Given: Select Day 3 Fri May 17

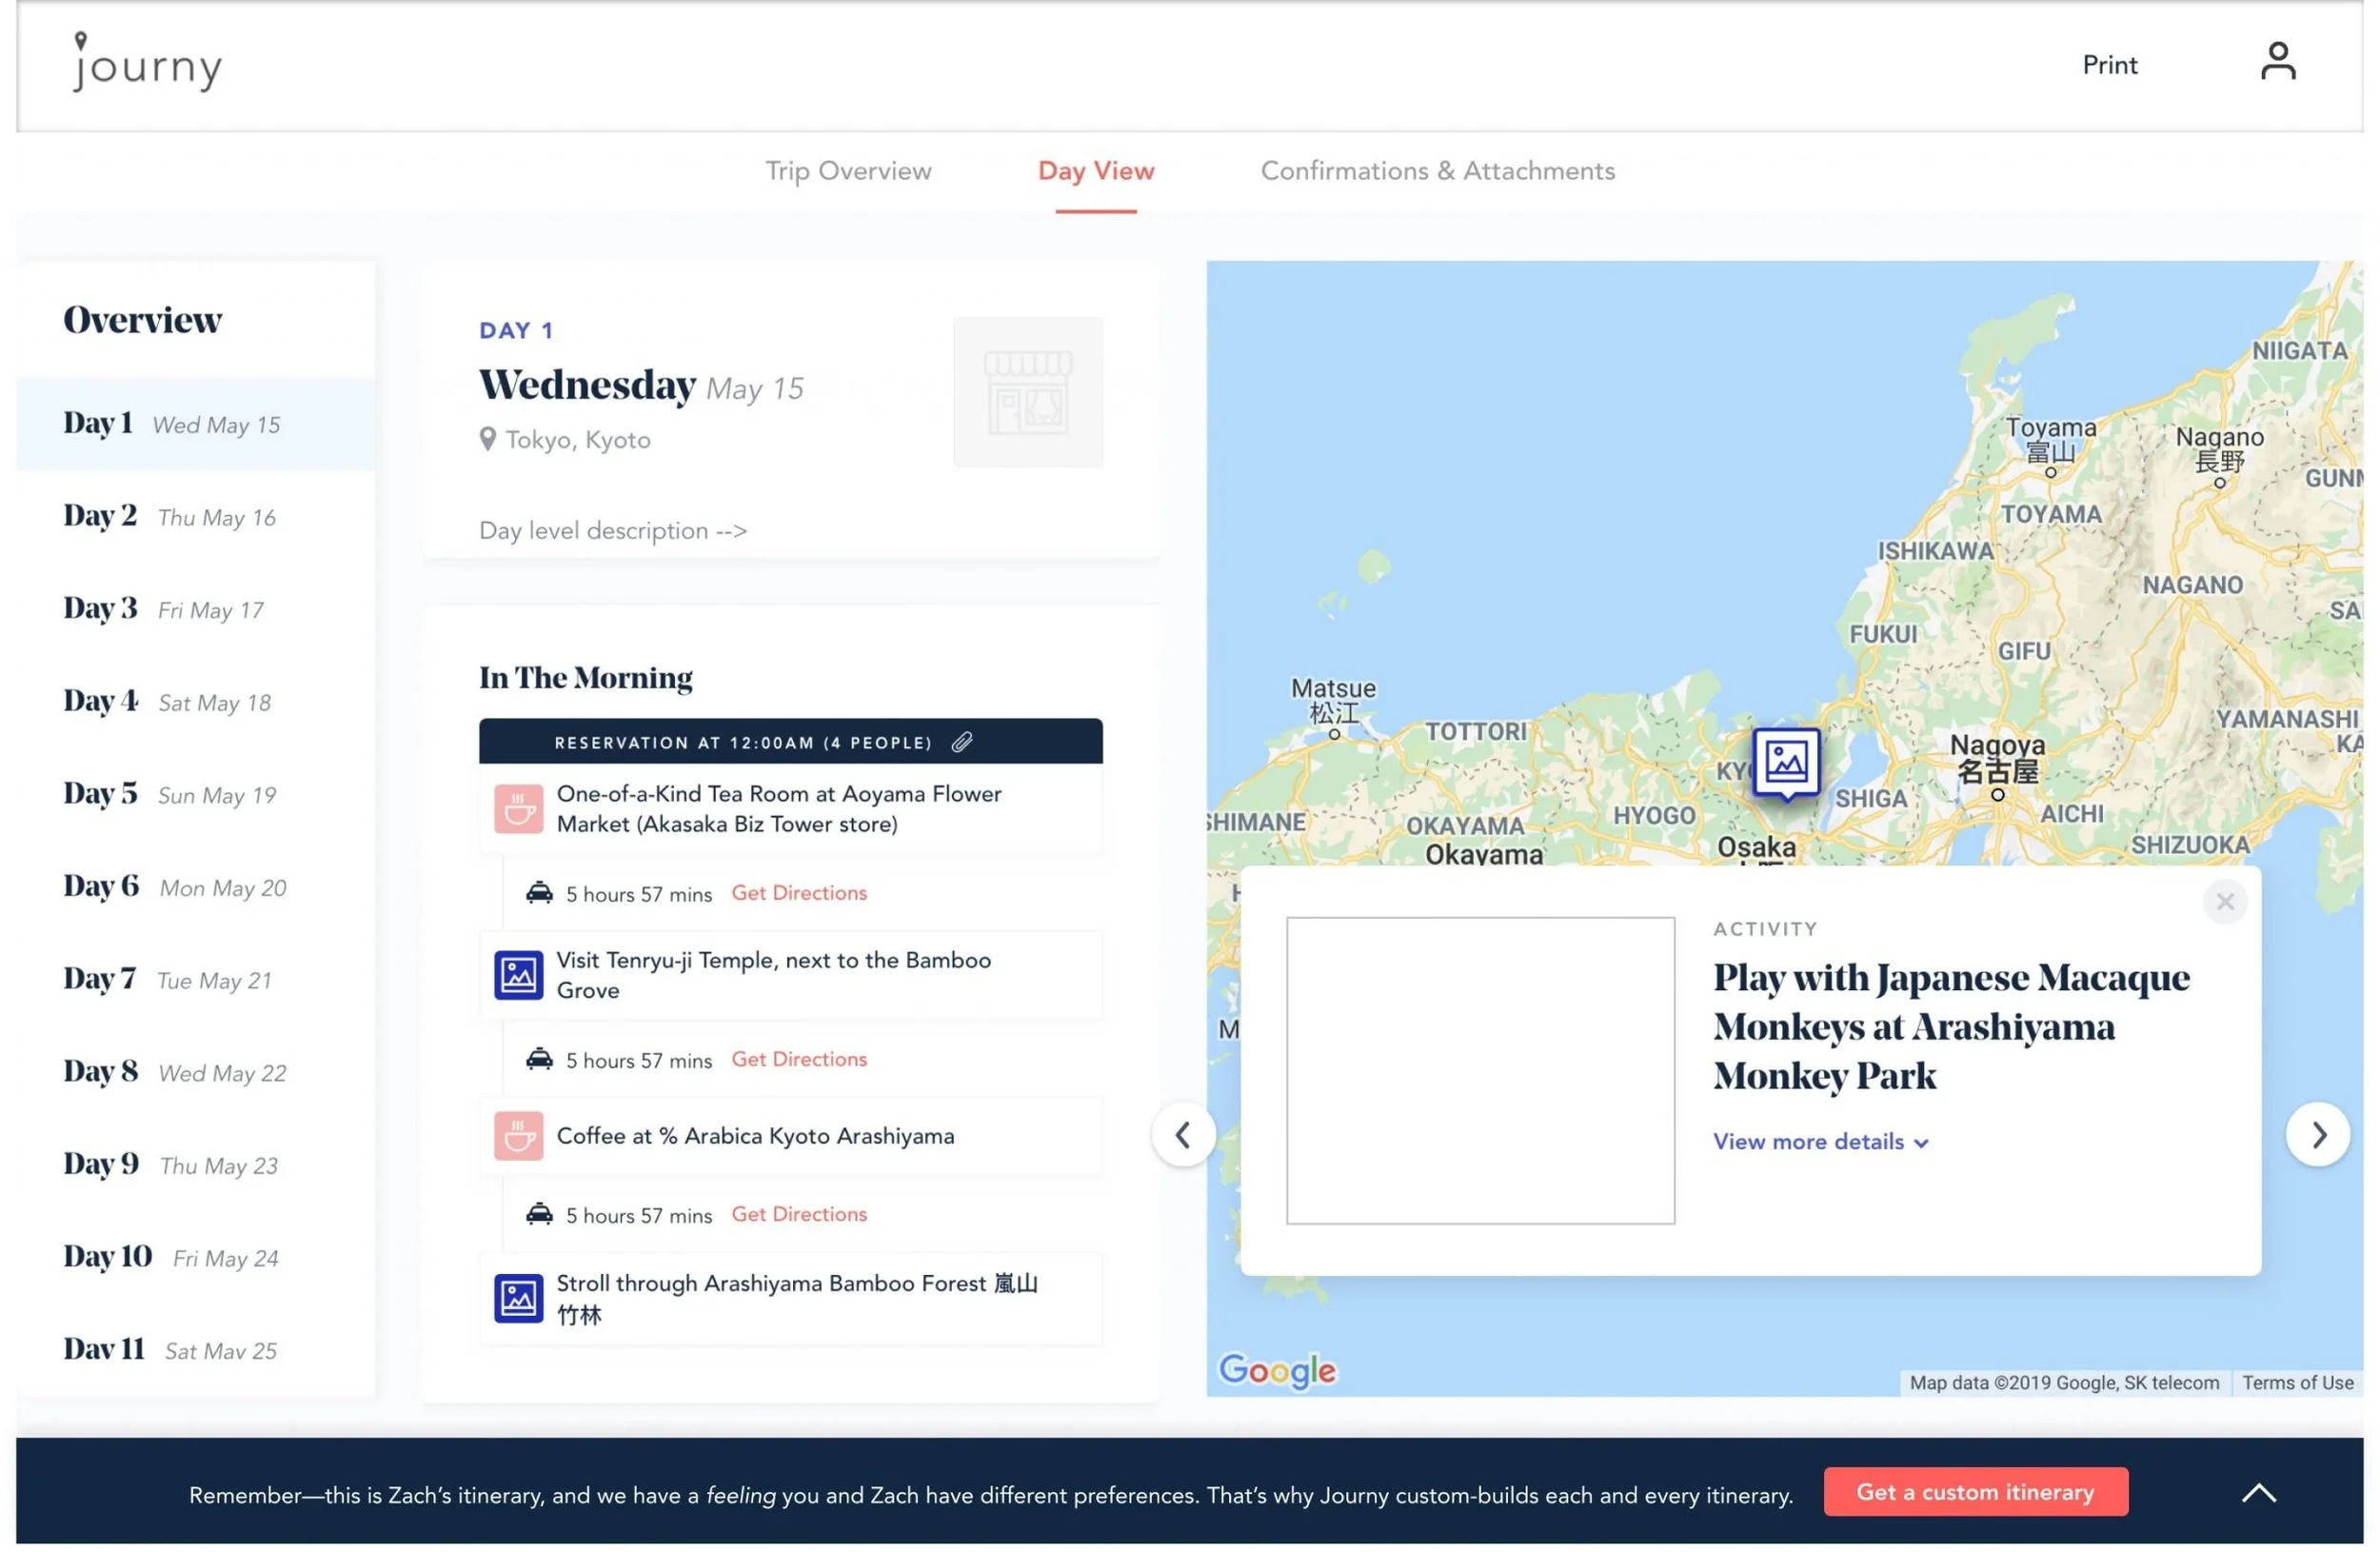Looking at the screenshot, I should pos(197,611).
